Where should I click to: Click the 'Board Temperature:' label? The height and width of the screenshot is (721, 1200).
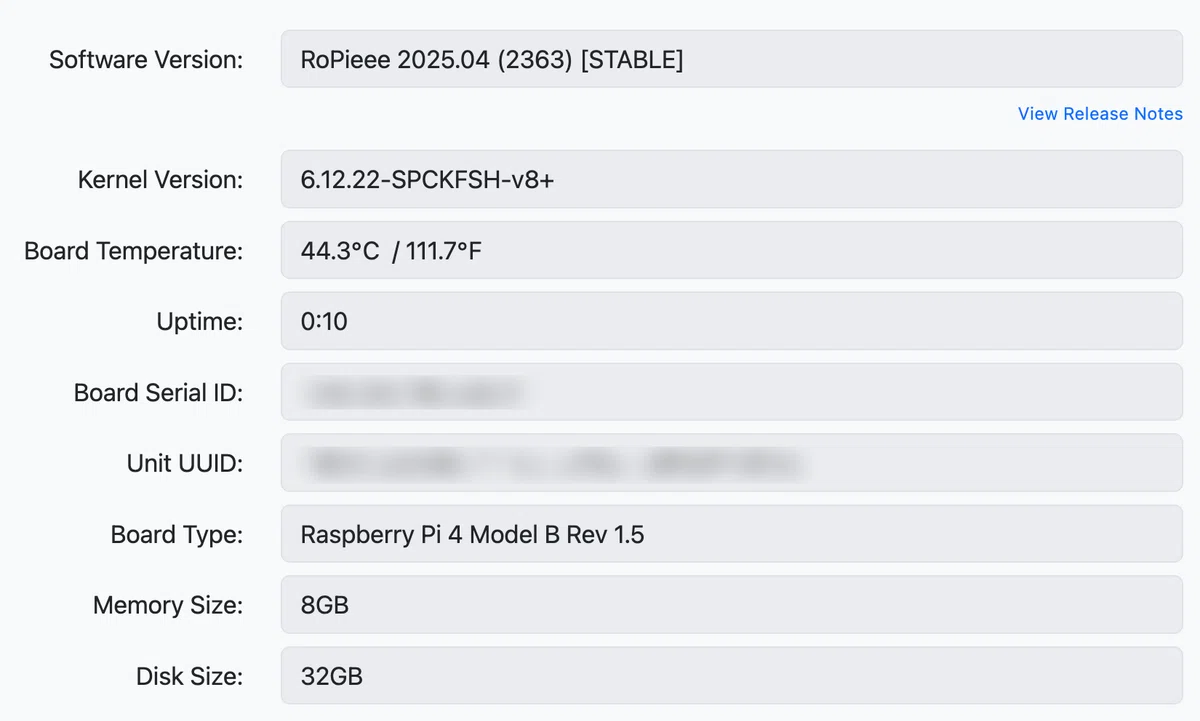133,250
